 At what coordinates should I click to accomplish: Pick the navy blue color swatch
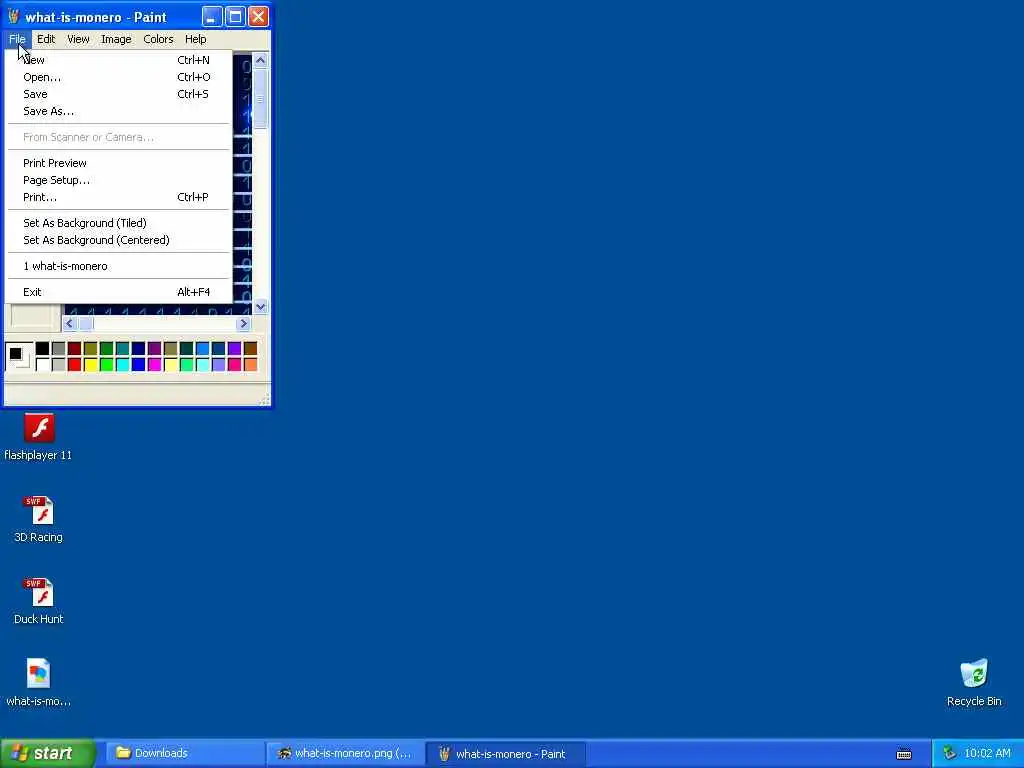[x=138, y=349]
